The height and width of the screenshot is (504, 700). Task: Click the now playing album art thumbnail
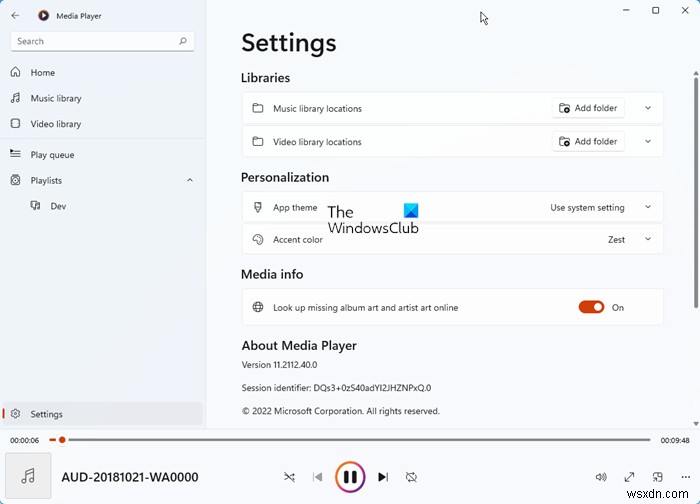coord(28,476)
